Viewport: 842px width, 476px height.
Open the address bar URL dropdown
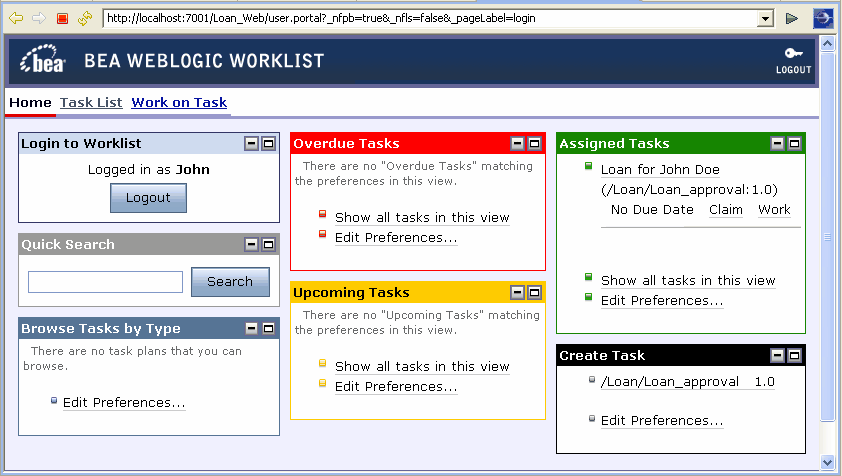coord(765,19)
